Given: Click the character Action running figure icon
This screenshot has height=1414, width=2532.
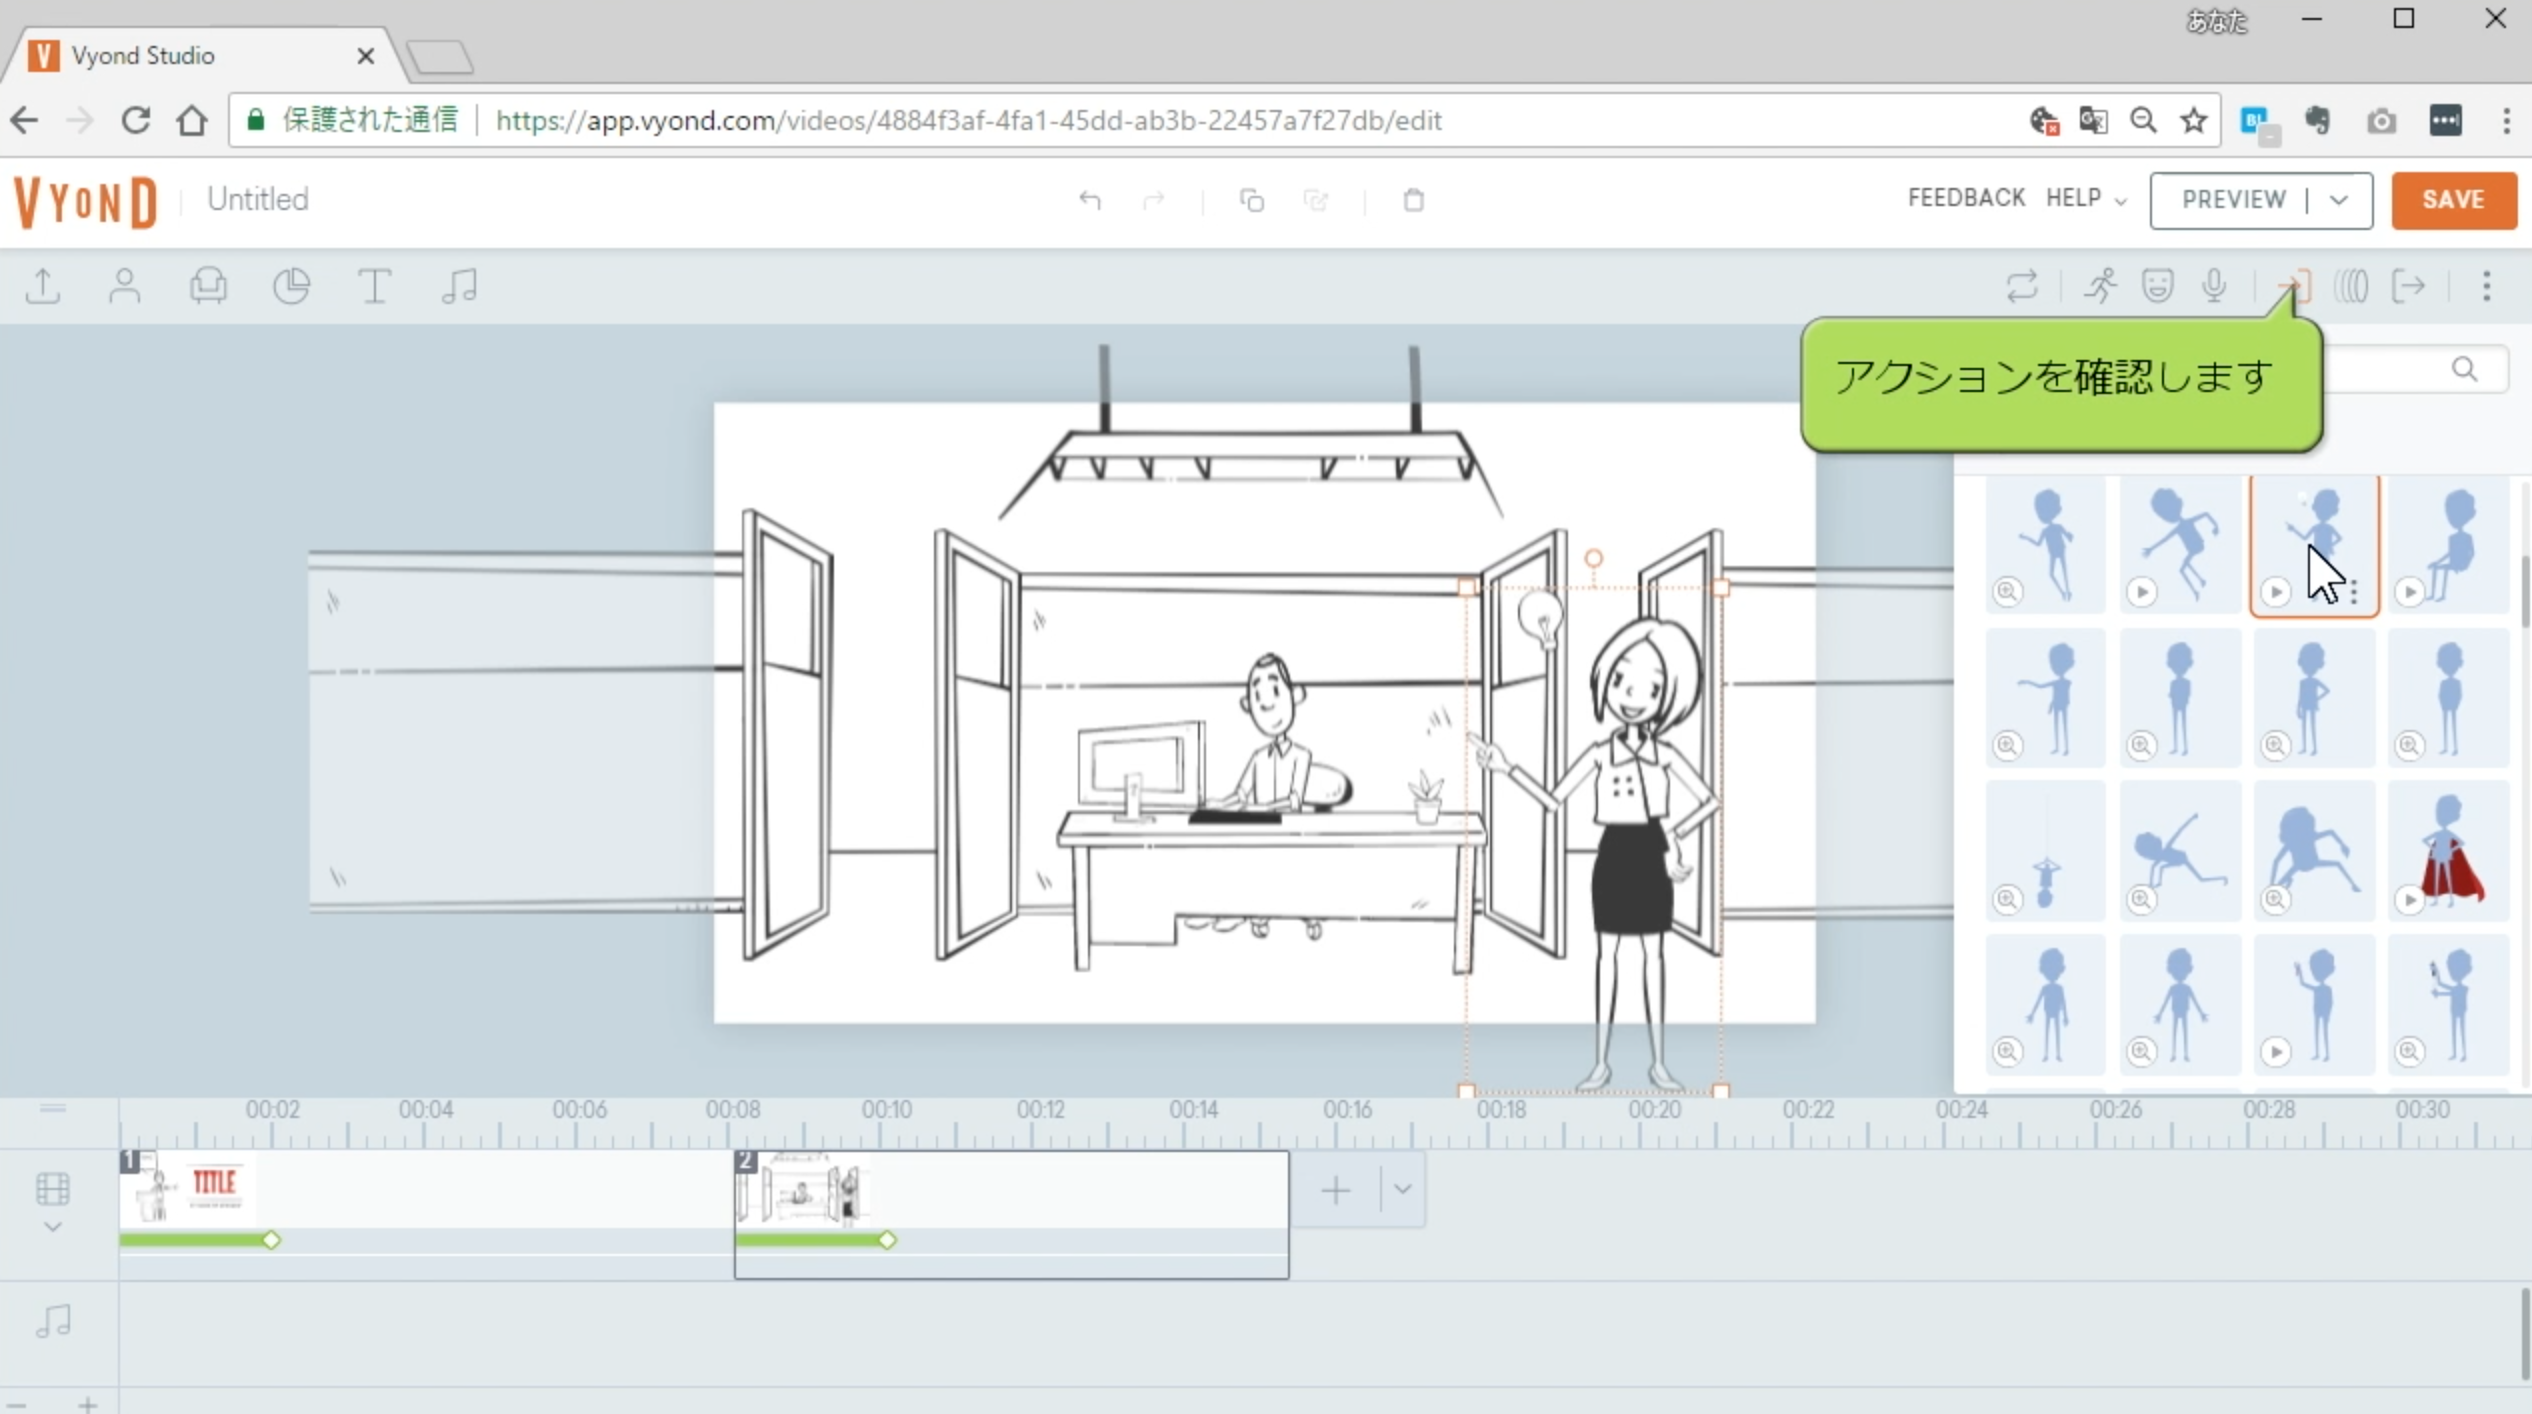Looking at the screenshot, I should click(x=2099, y=287).
